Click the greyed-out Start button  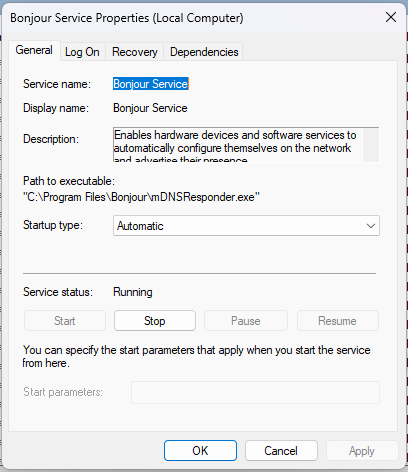(65, 321)
